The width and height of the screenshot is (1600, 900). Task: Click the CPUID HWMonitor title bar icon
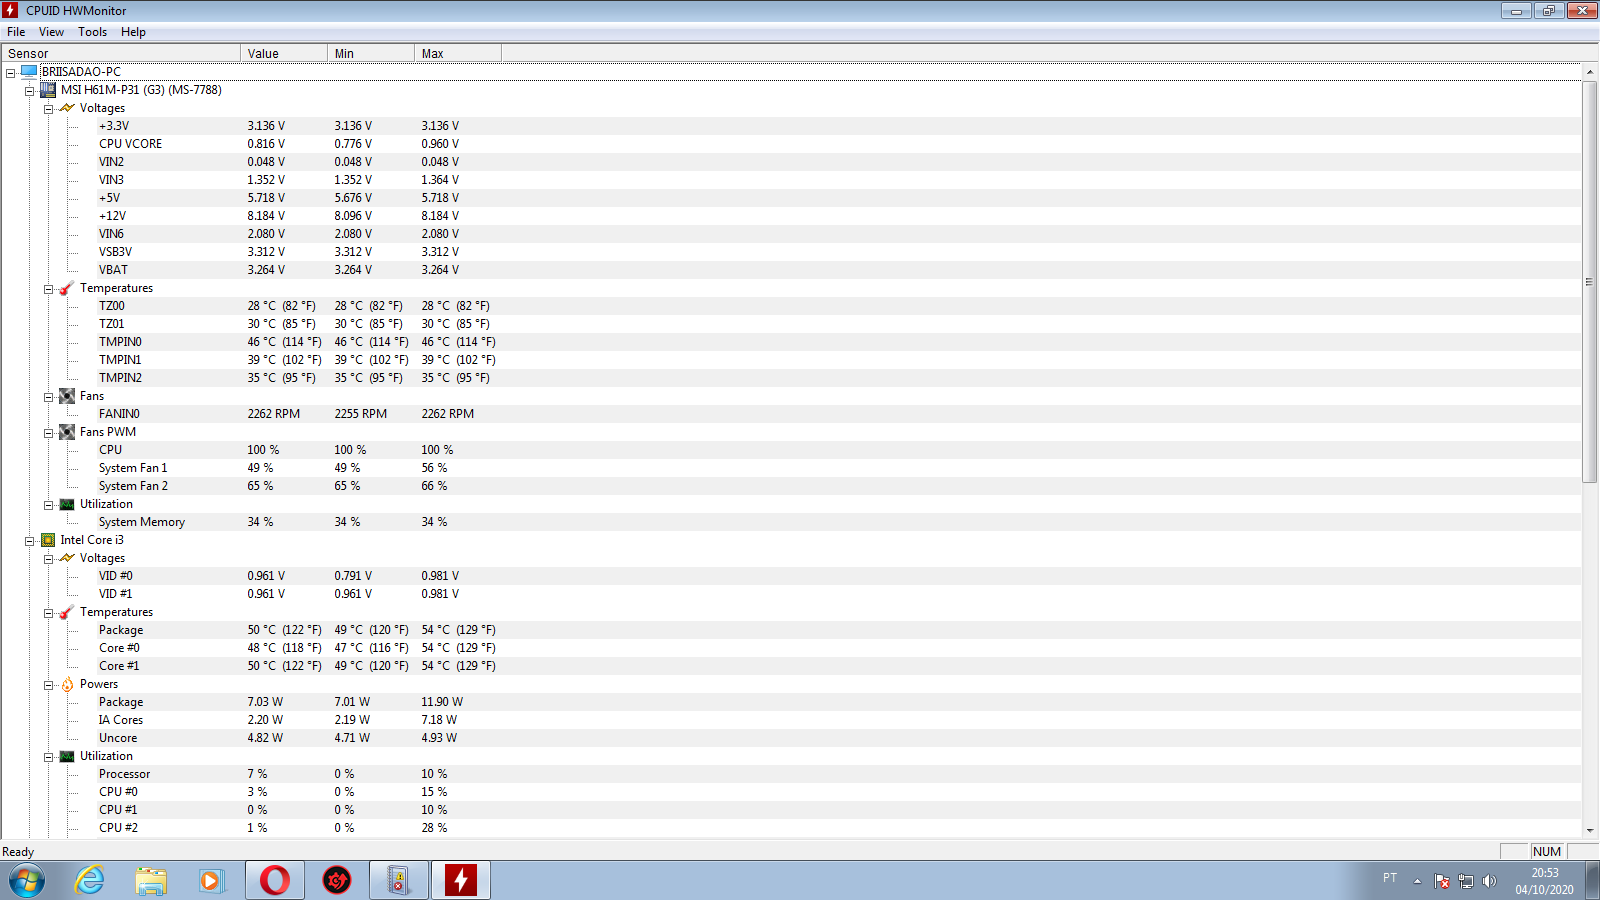coord(10,10)
